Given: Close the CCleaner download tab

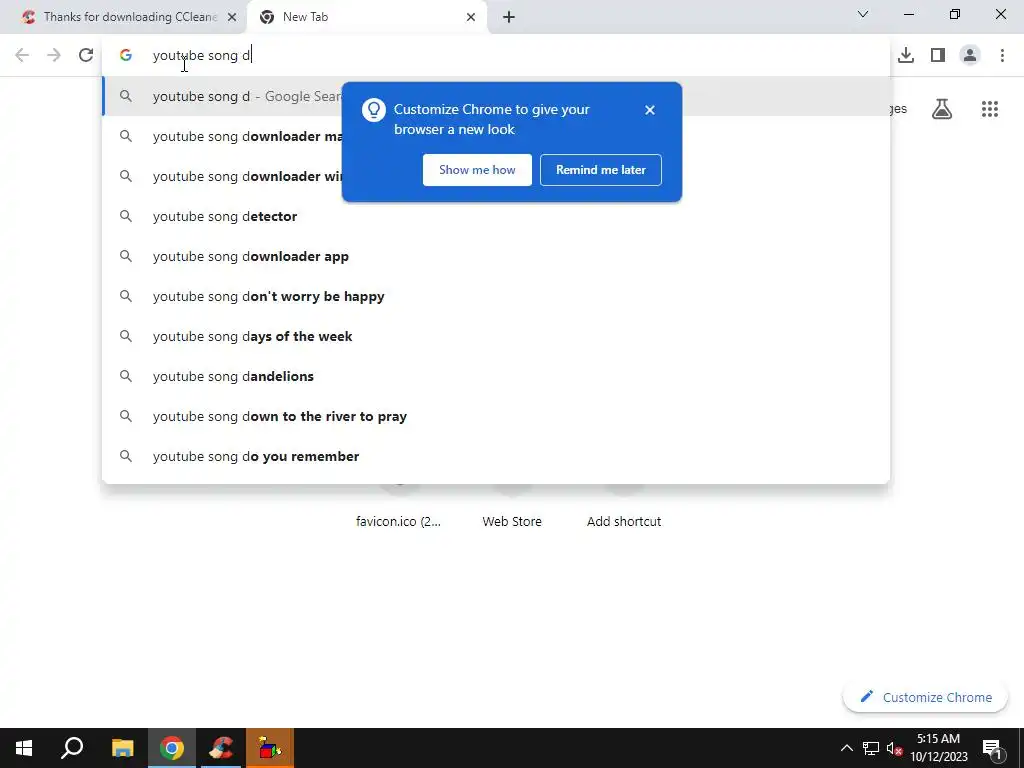Looking at the screenshot, I should coord(232,17).
